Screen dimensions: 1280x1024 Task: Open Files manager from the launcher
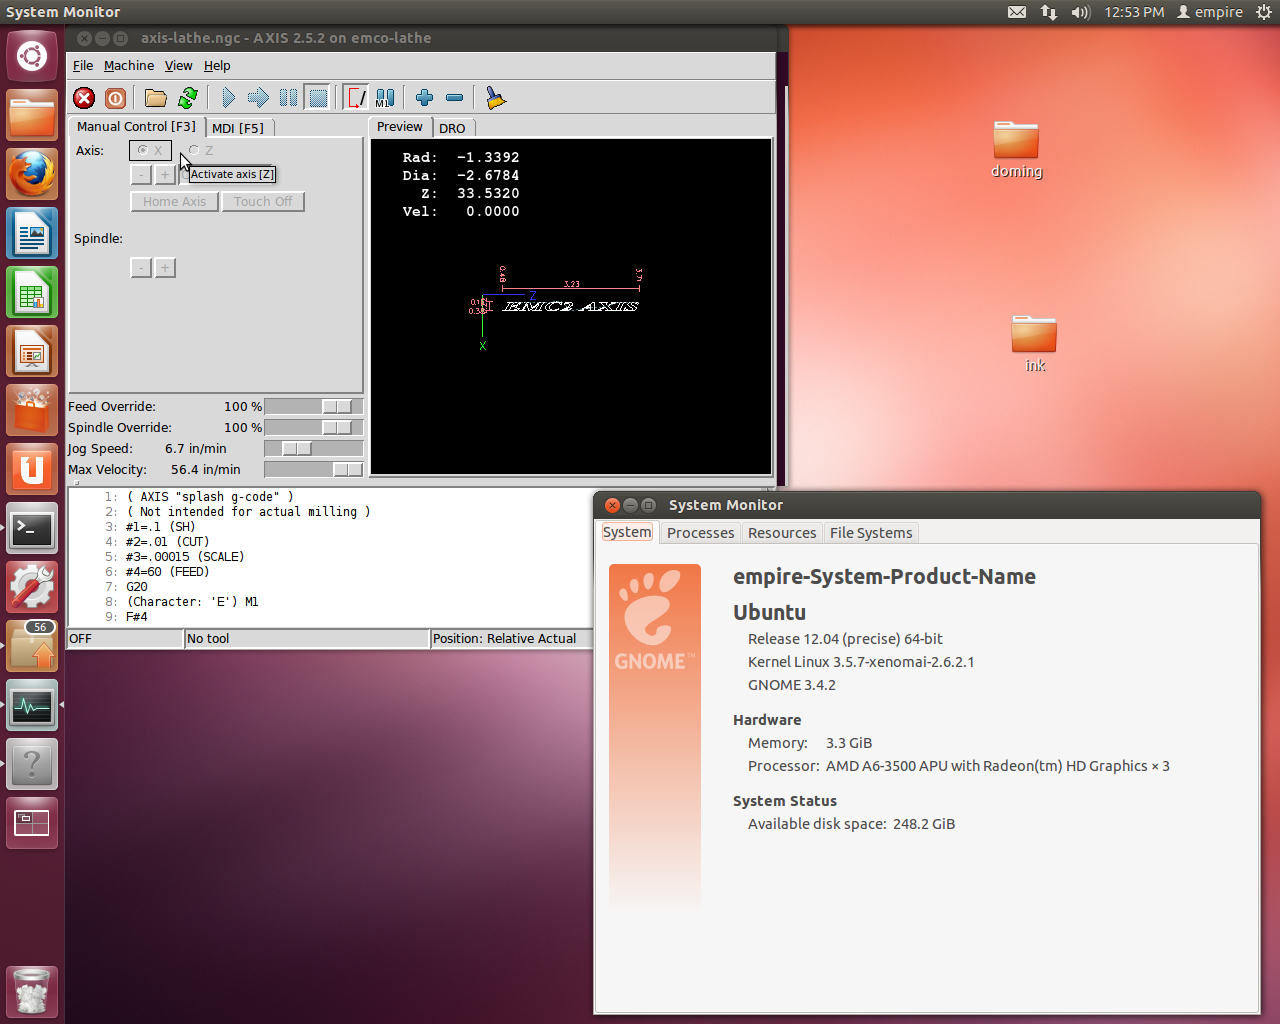point(32,115)
